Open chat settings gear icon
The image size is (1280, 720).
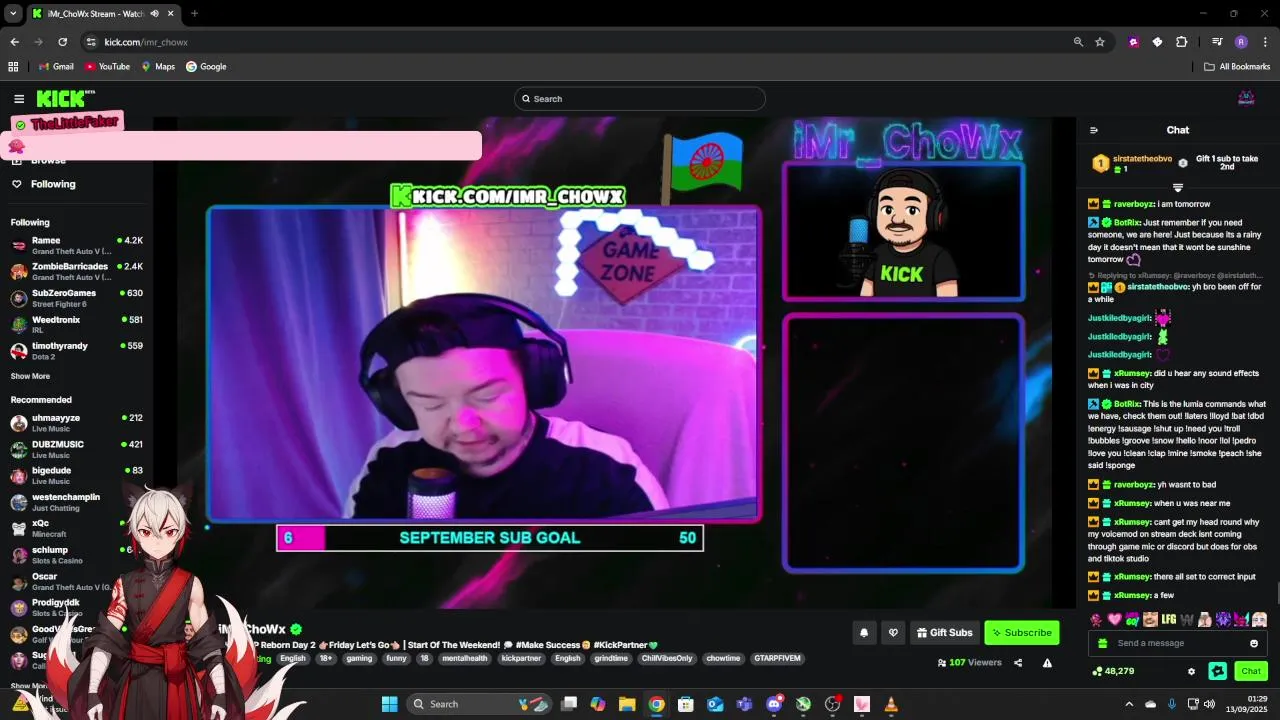point(1191,671)
